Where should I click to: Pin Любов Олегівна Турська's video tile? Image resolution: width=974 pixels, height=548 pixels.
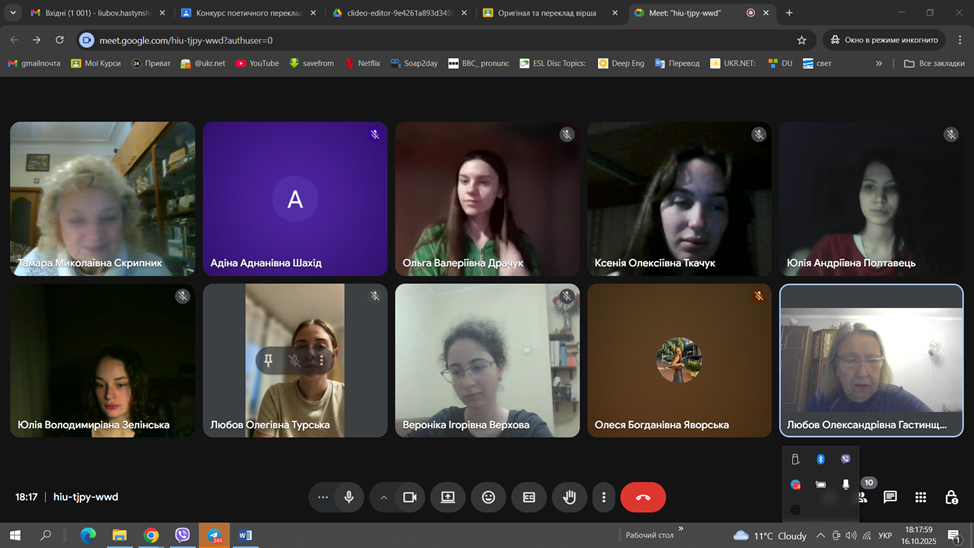[268, 360]
